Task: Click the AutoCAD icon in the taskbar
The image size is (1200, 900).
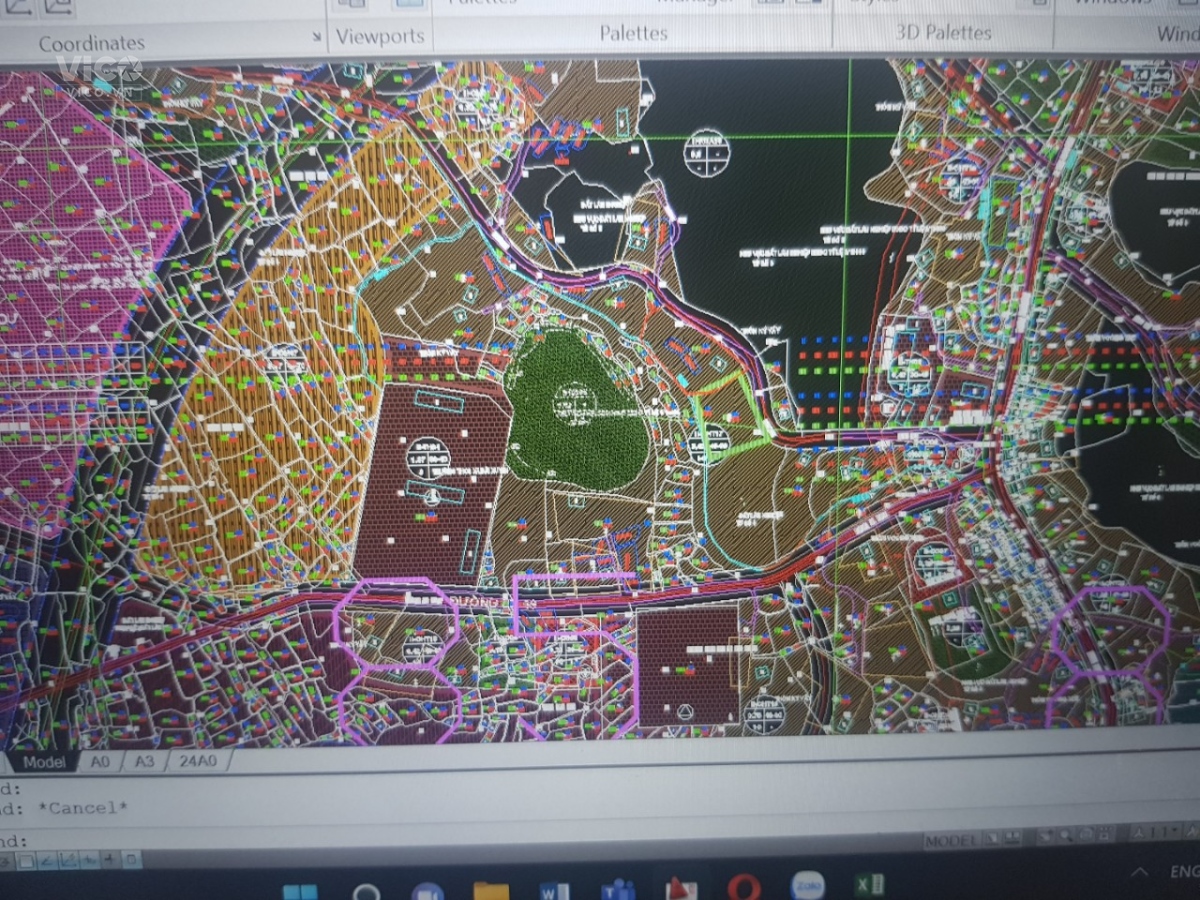Action: pyautogui.click(x=680, y=888)
